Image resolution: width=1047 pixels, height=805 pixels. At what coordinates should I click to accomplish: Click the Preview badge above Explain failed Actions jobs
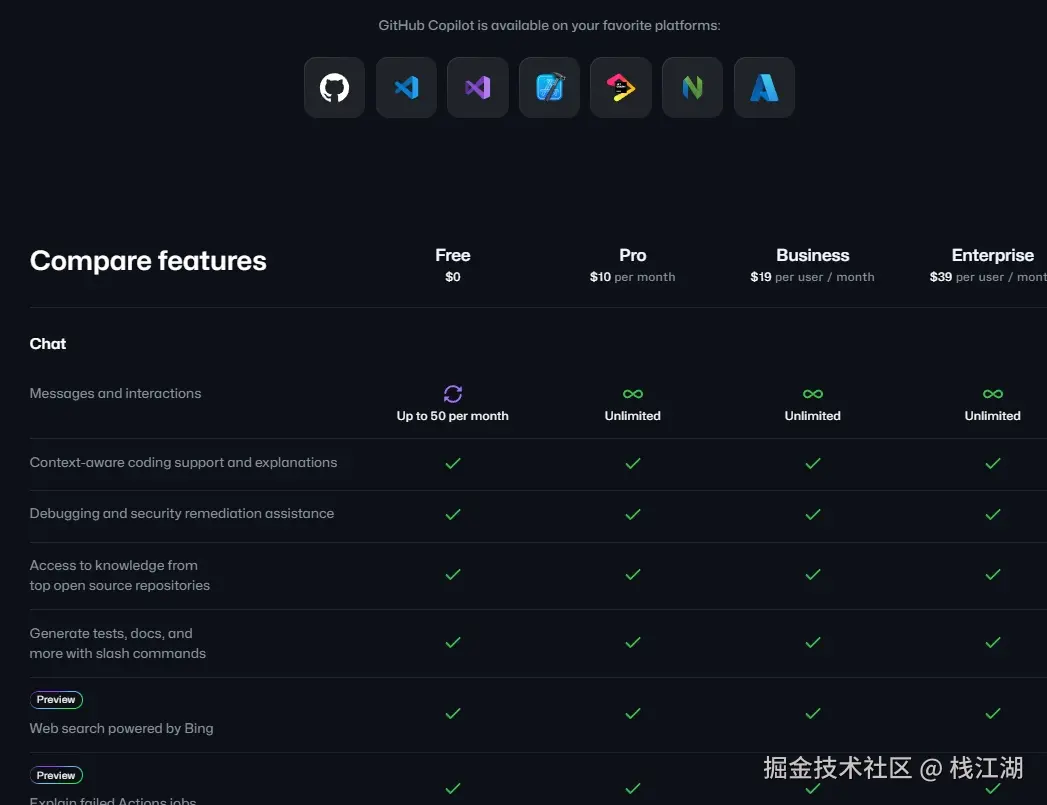(56, 775)
